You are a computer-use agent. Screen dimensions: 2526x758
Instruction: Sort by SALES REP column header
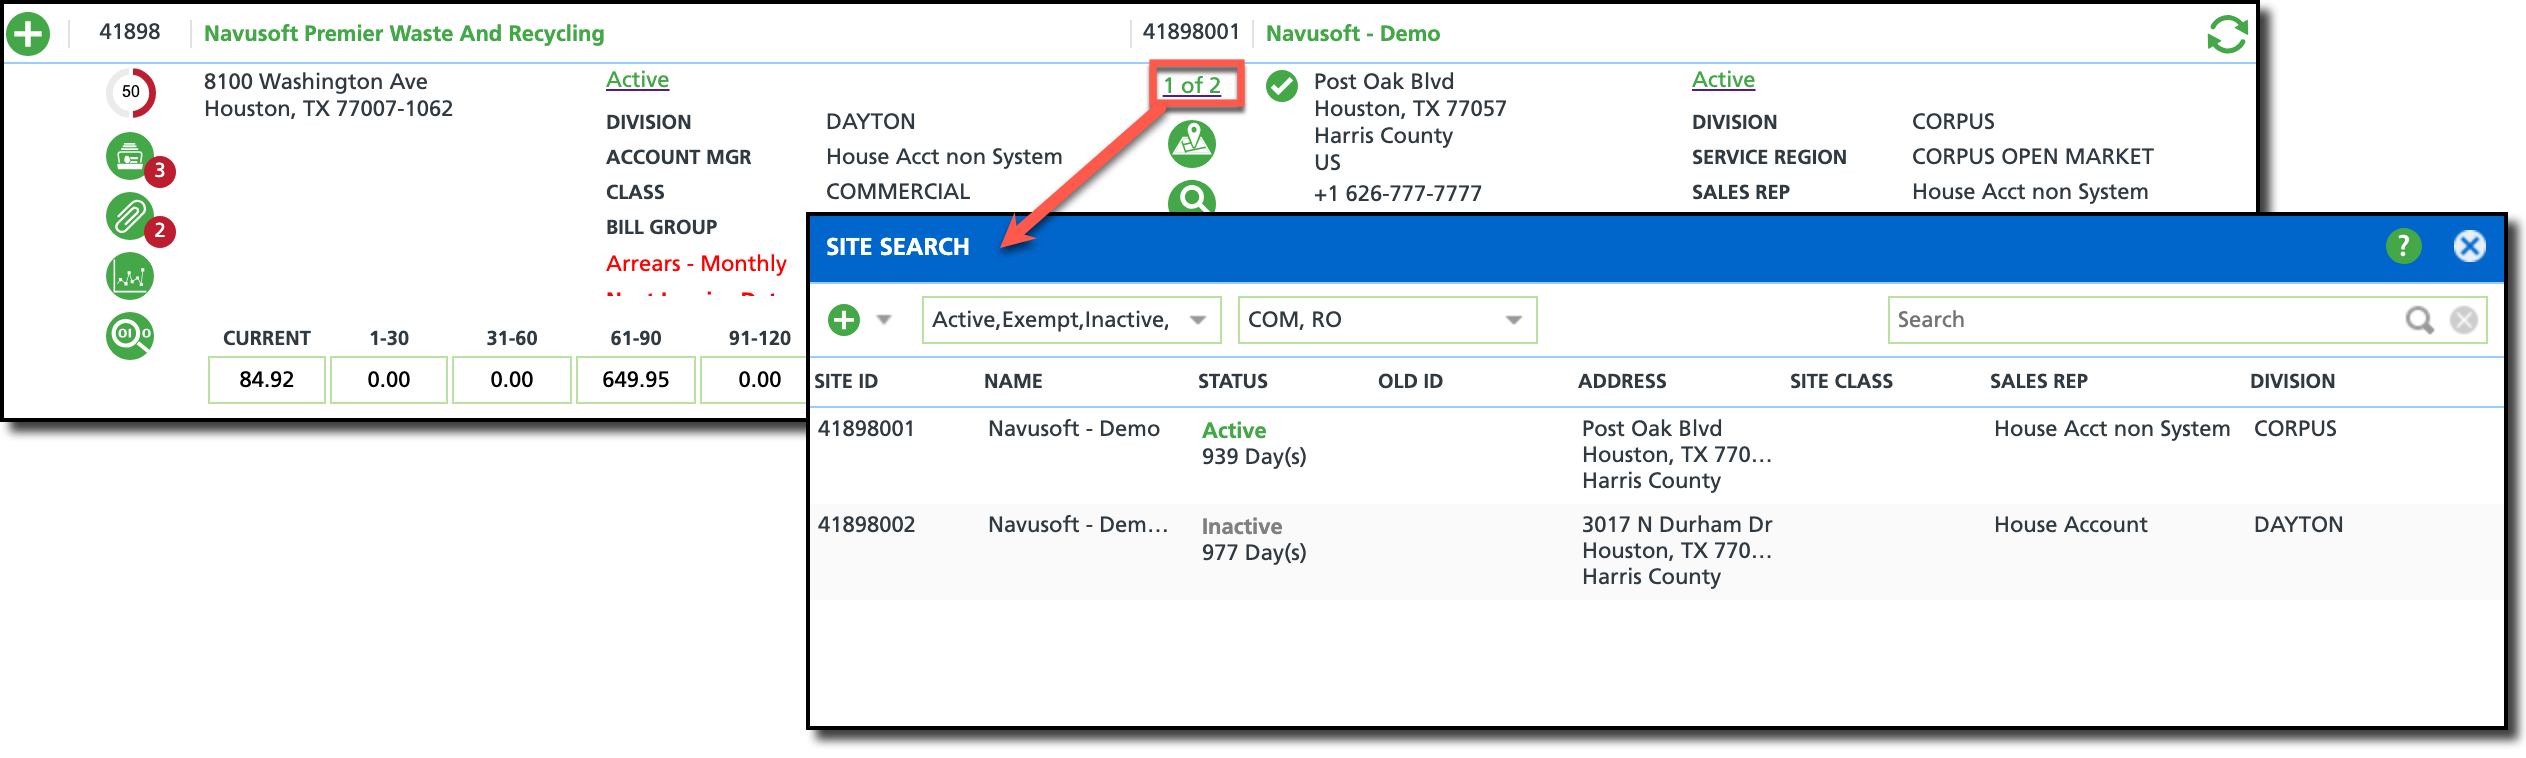pos(2038,381)
